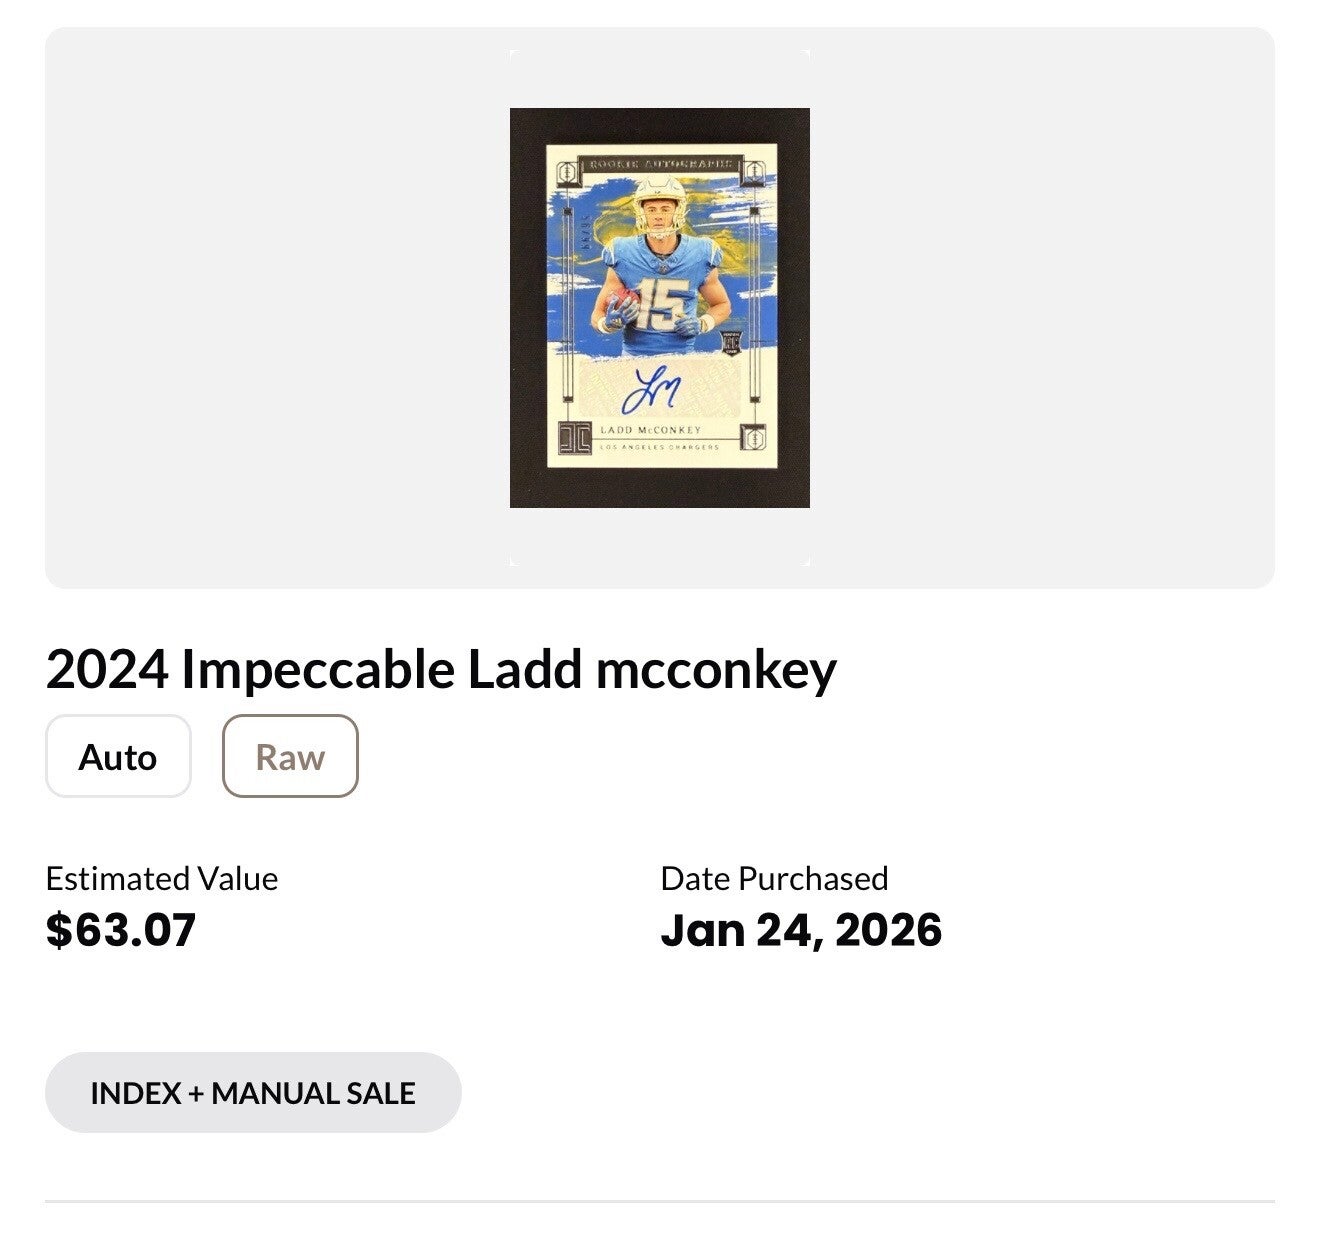Click the Date Purchased label
Viewport: 1320px width, 1243px height.
coord(774,878)
